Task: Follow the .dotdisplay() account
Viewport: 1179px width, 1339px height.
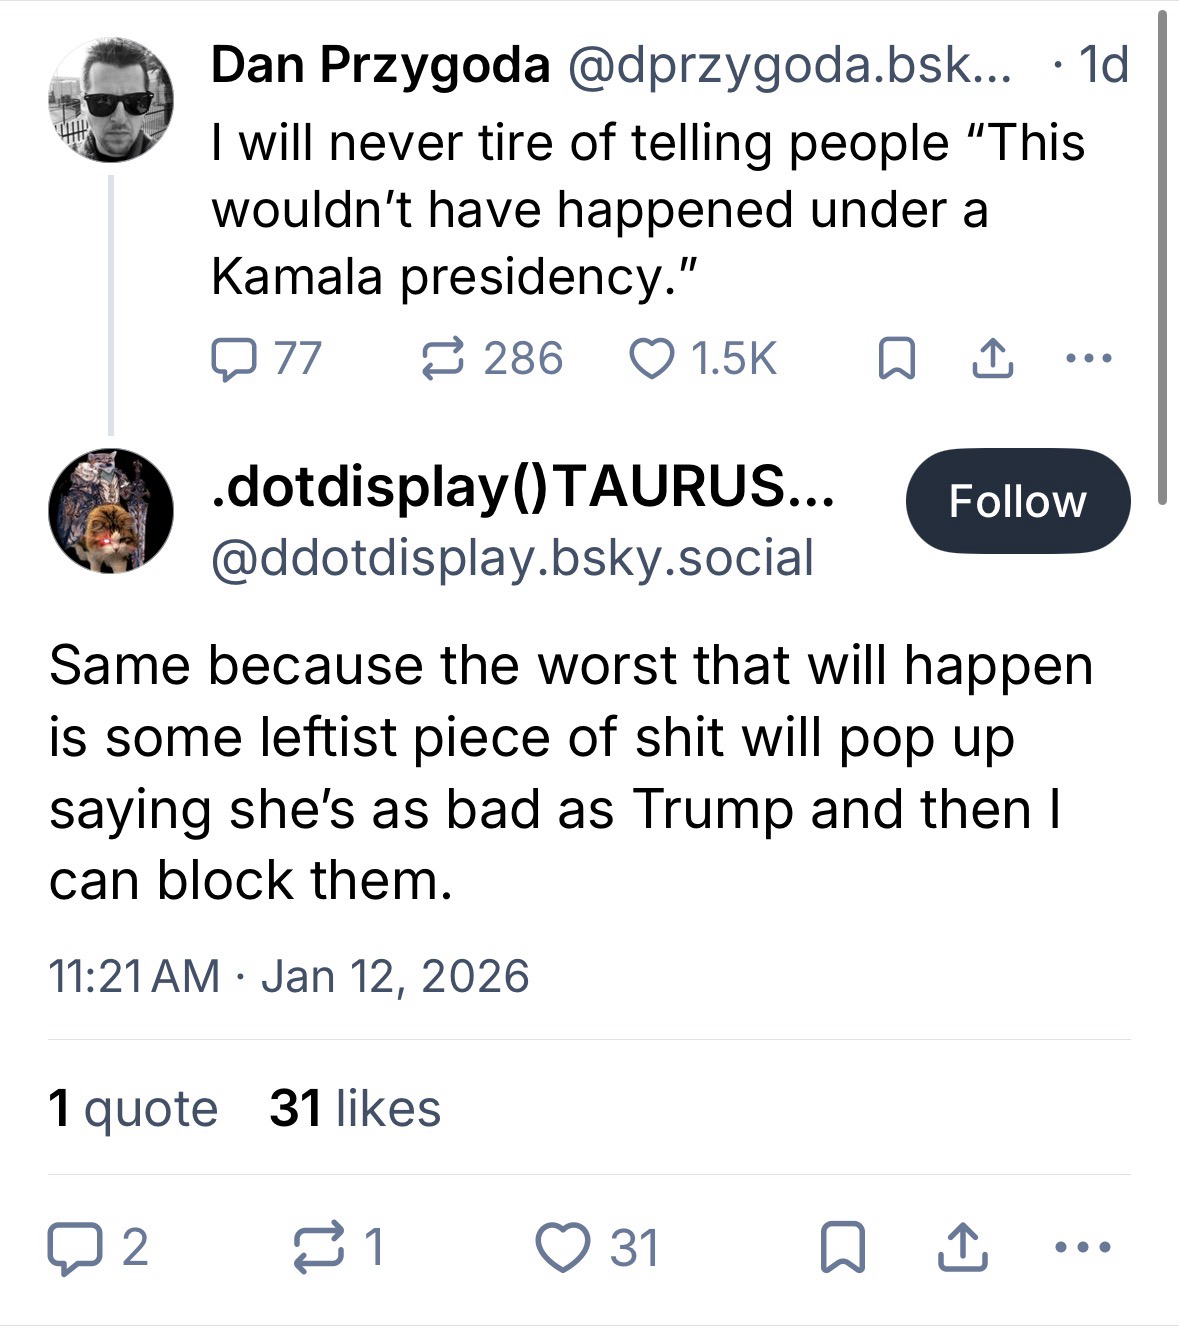Action: click(1017, 501)
